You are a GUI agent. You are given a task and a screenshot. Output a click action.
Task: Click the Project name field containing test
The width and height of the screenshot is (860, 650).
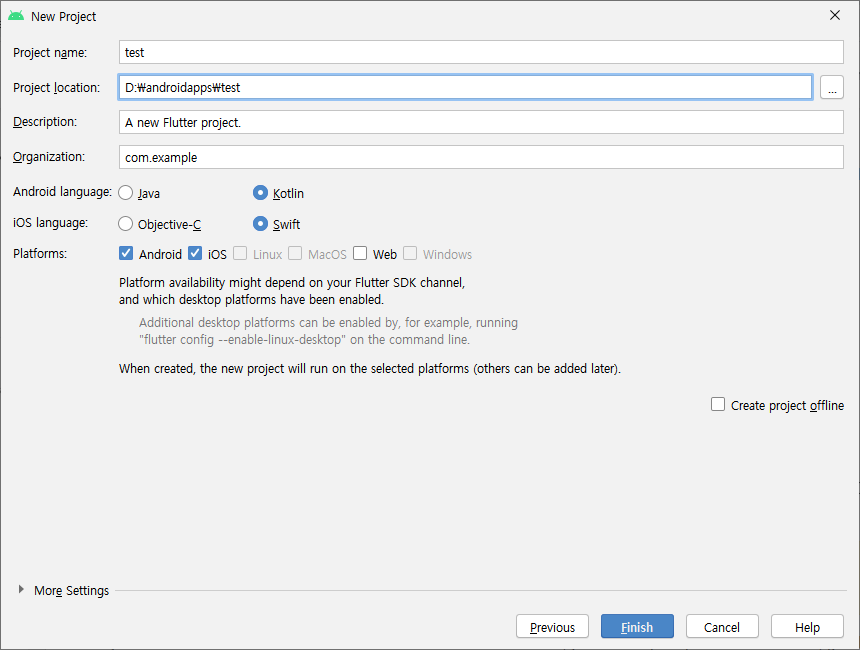[481, 52]
